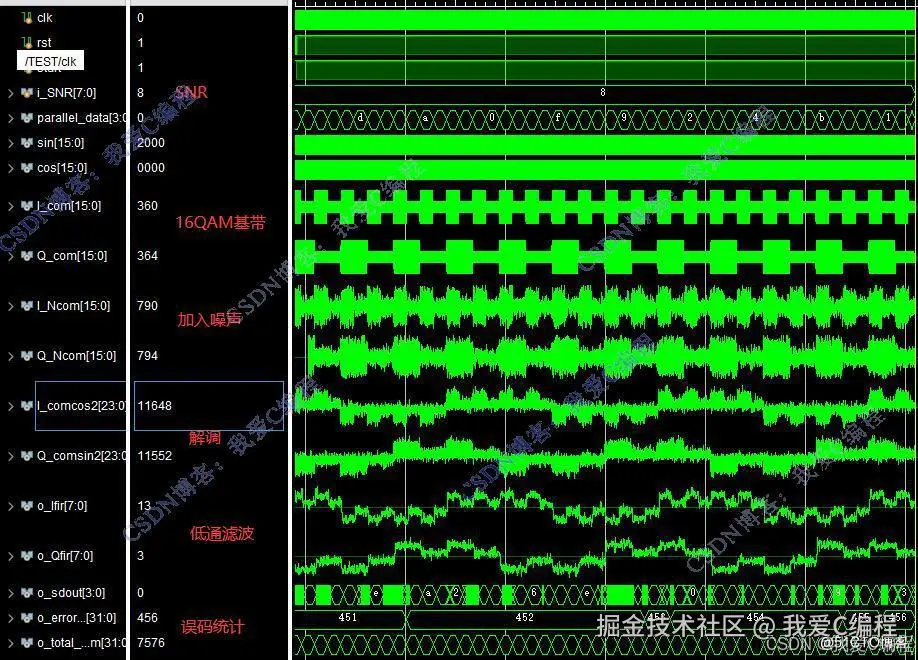The image size is (918, 660).
Task: Click the value 360 for I_com
Action: coord(148,206)
